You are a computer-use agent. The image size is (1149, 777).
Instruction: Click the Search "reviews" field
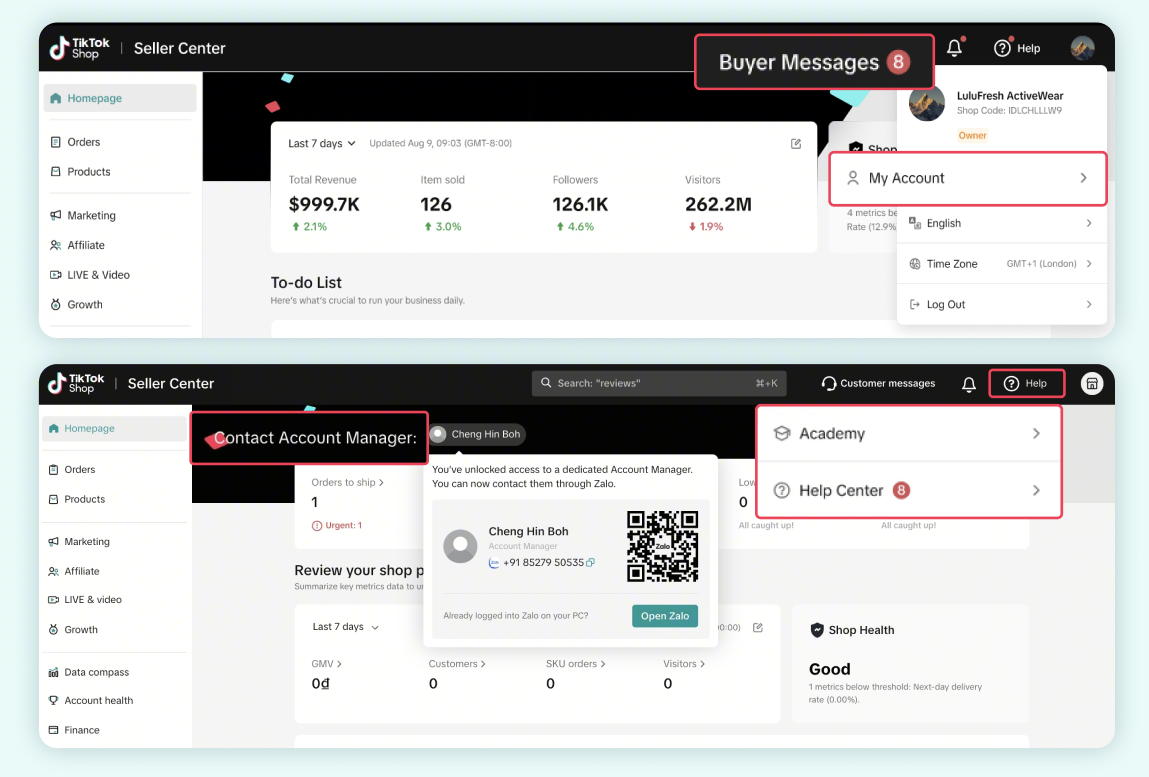point(660,383)
